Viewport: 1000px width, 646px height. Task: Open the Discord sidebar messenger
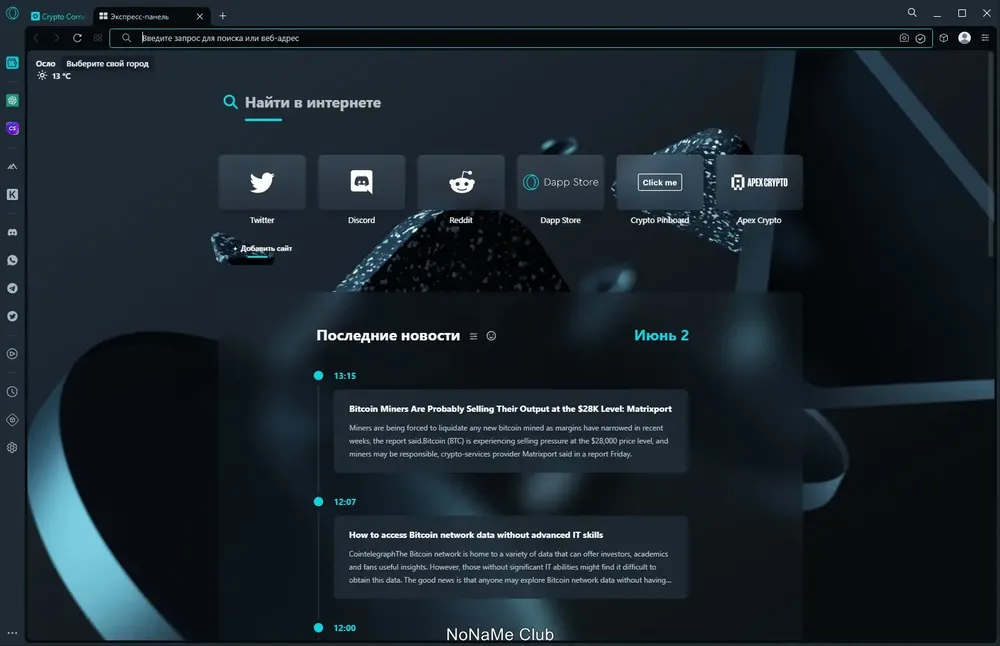(12, 232)
